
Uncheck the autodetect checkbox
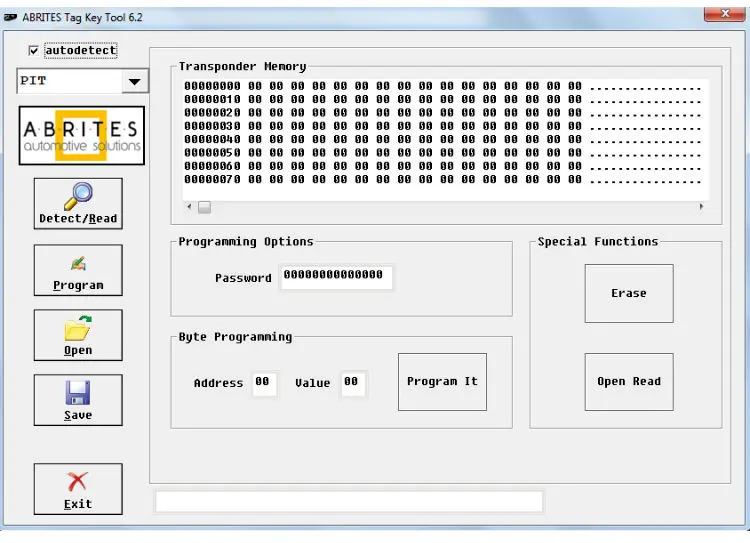(33, 50)
